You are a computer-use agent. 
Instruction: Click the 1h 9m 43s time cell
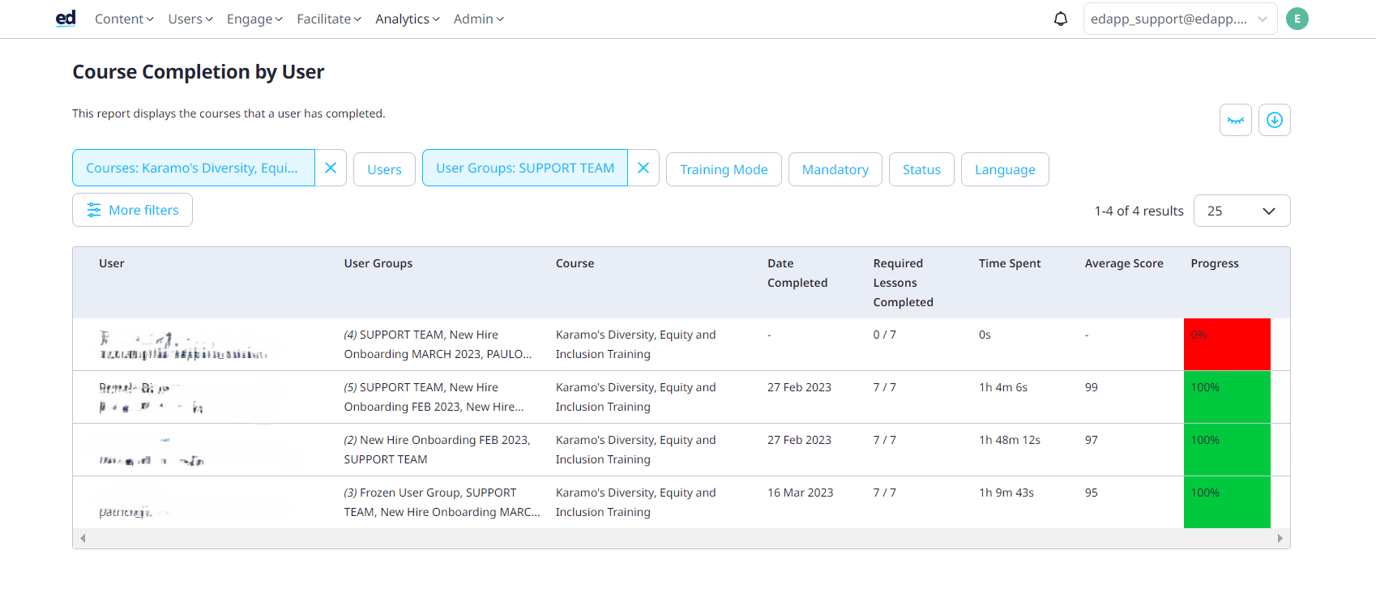click(1006, 493)
